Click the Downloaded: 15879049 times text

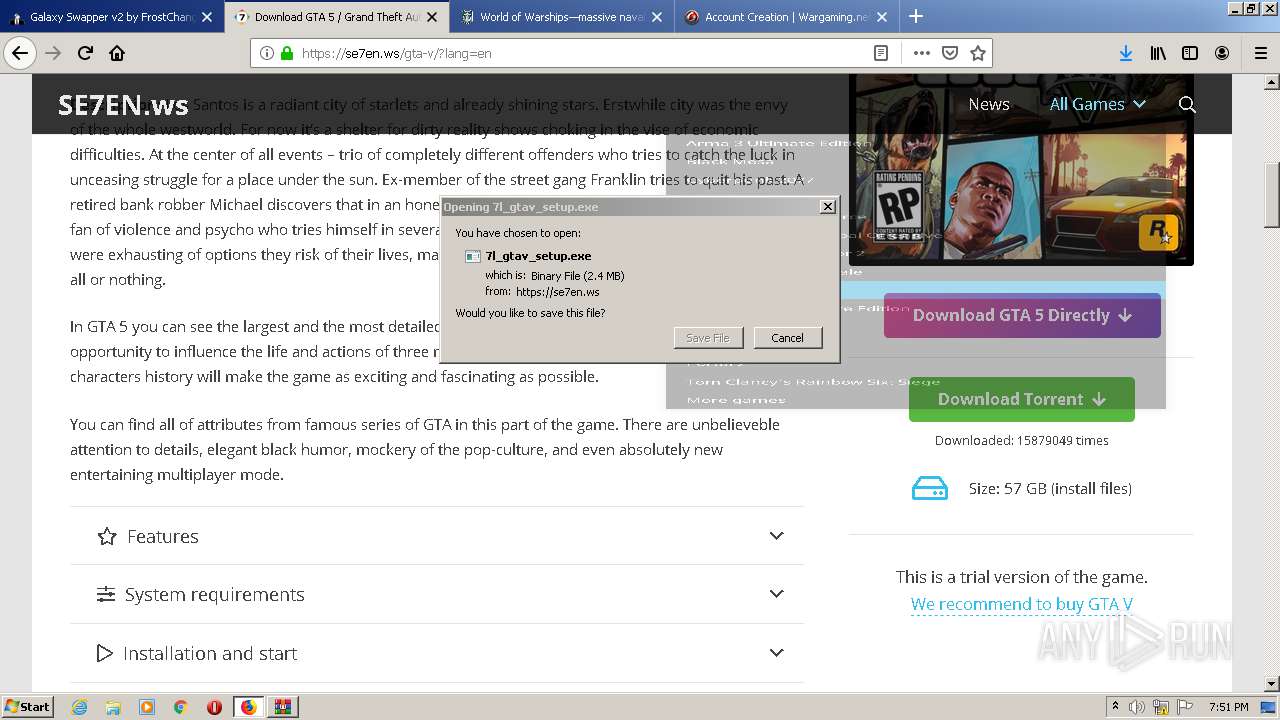(1022, 440)
